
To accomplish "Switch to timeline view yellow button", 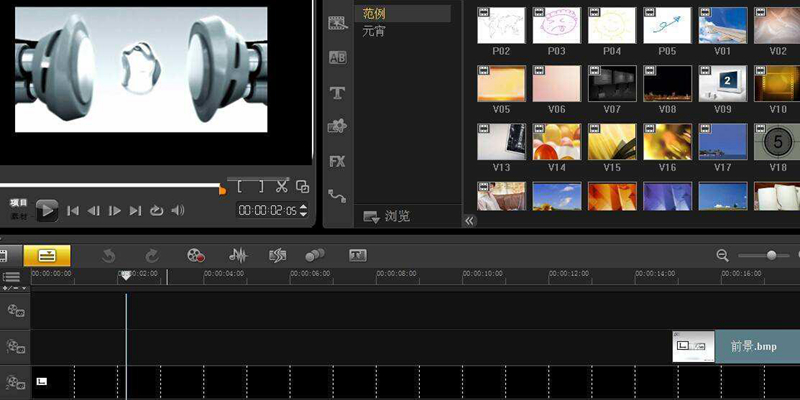I will click(x=46, y=256).
